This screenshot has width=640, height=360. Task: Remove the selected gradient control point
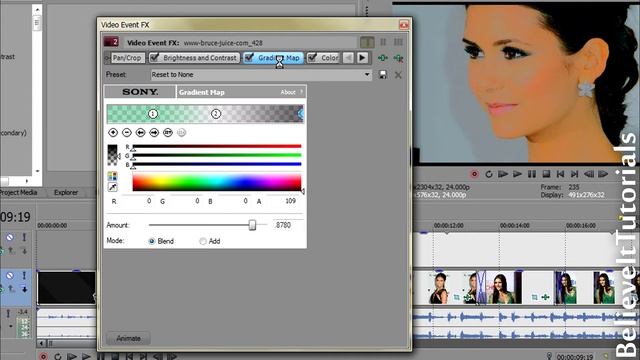pyautogui.click(x=127, y=132)
